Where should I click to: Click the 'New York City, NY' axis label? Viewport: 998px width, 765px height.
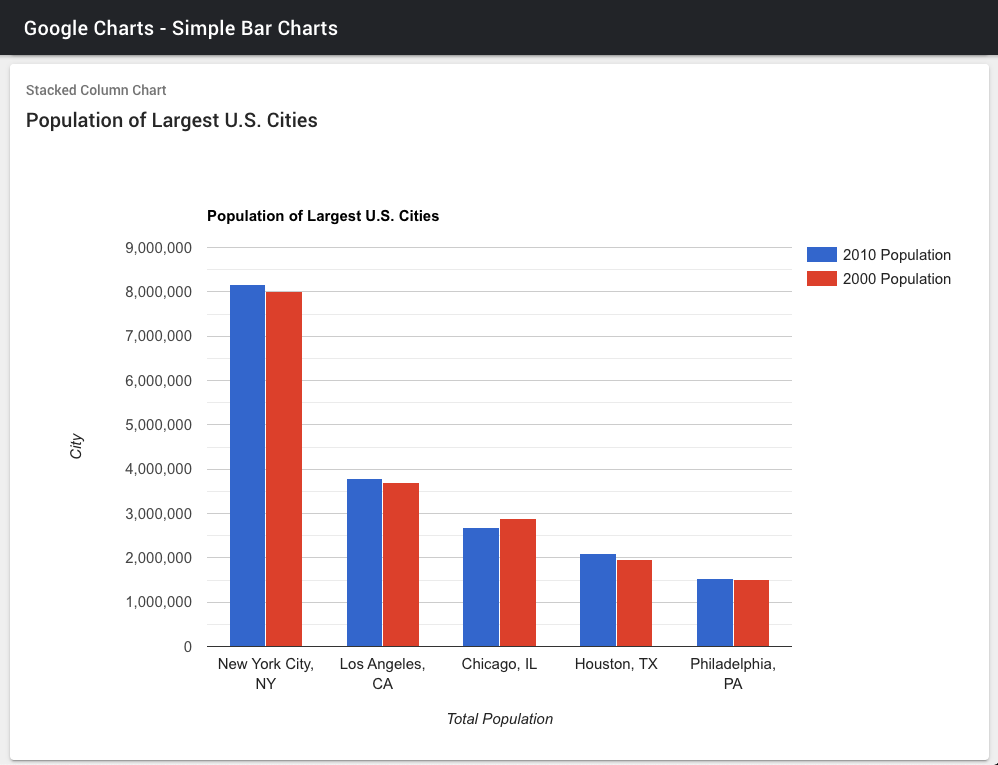click(265, 673)
